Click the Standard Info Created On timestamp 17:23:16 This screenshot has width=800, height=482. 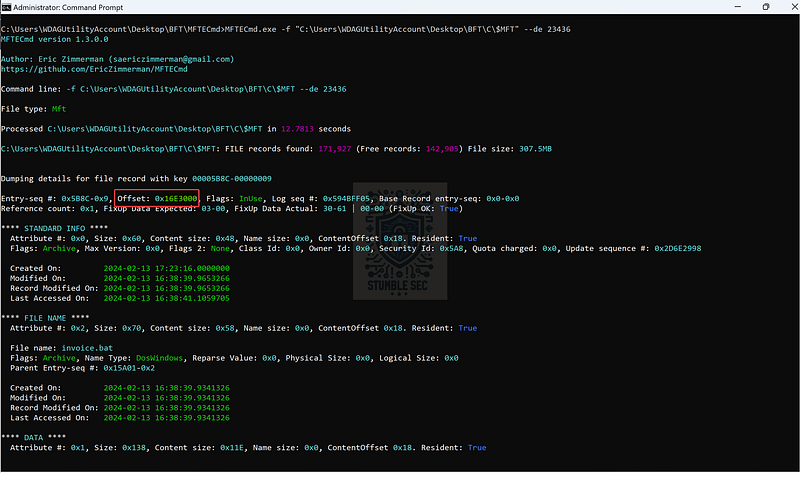[166, 268]
